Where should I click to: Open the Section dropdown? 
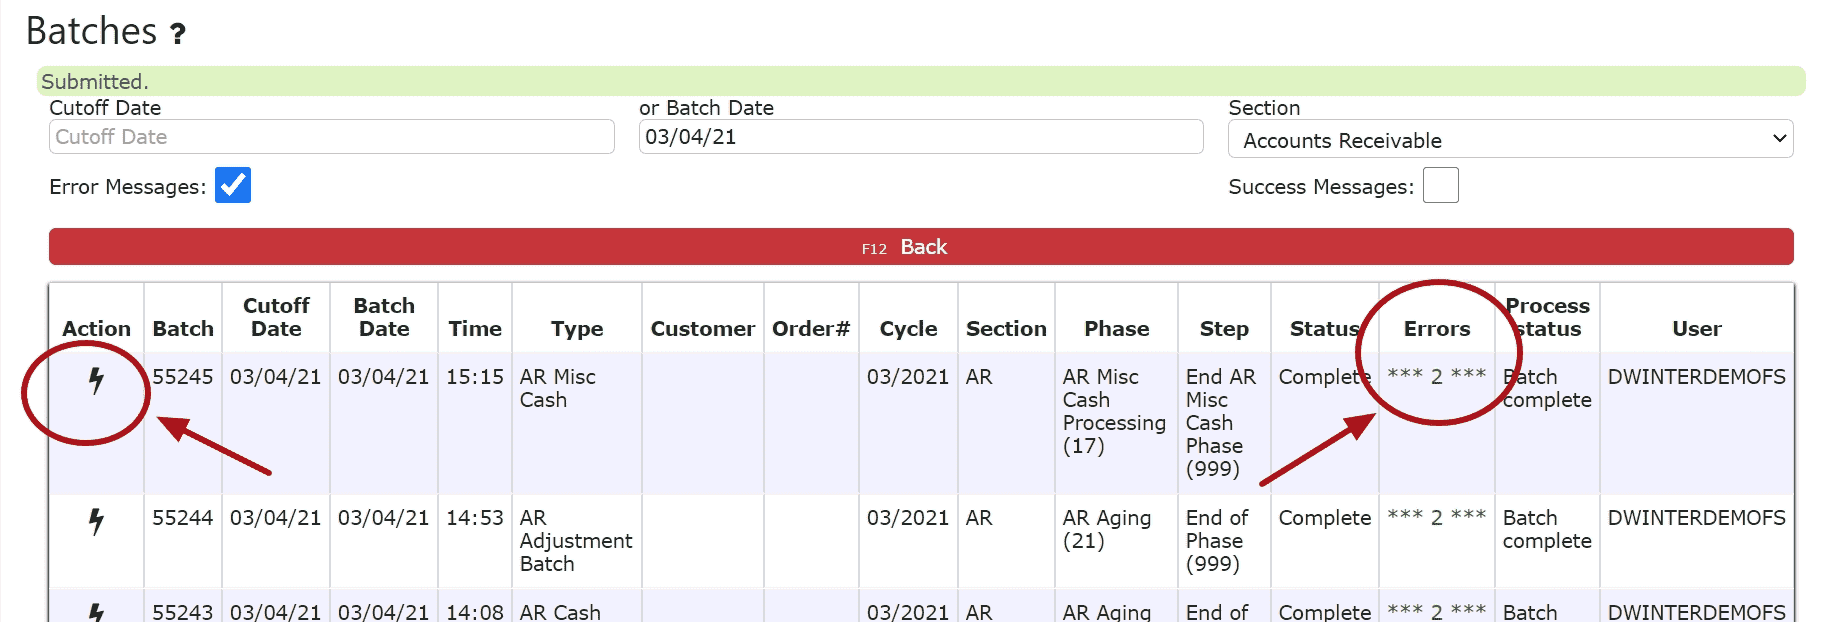coord(1510,140)
